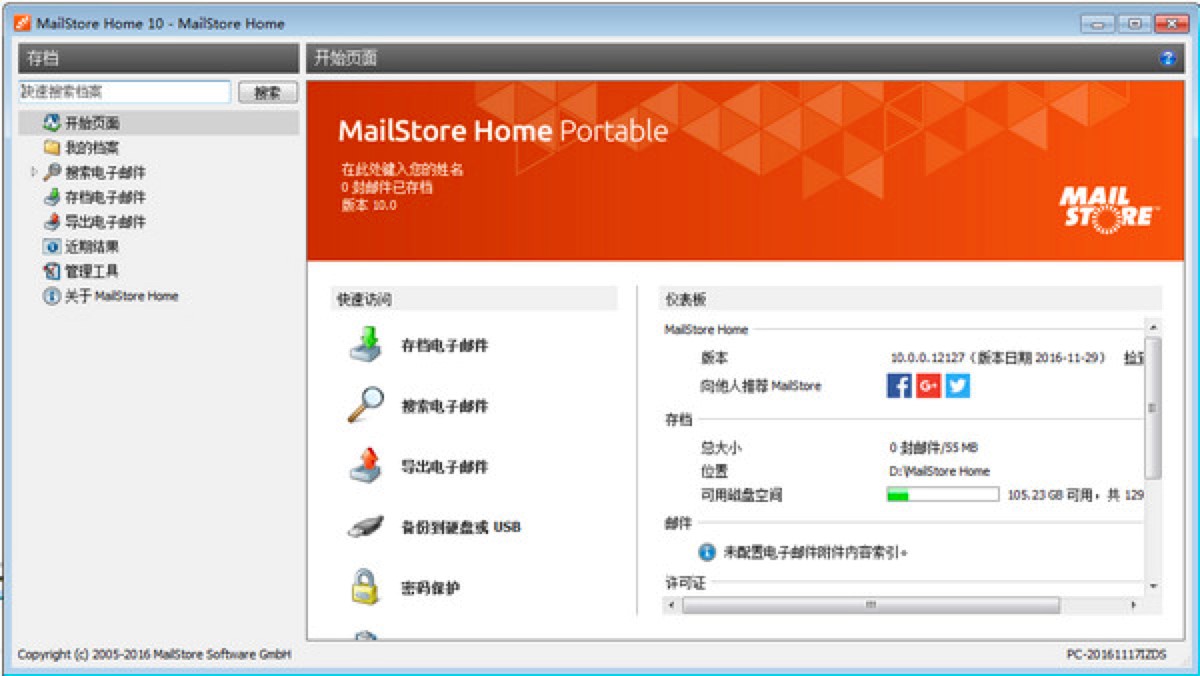
Task: Click the copyright MailStore Software GmbH text
Action: (x=154, y=655)
